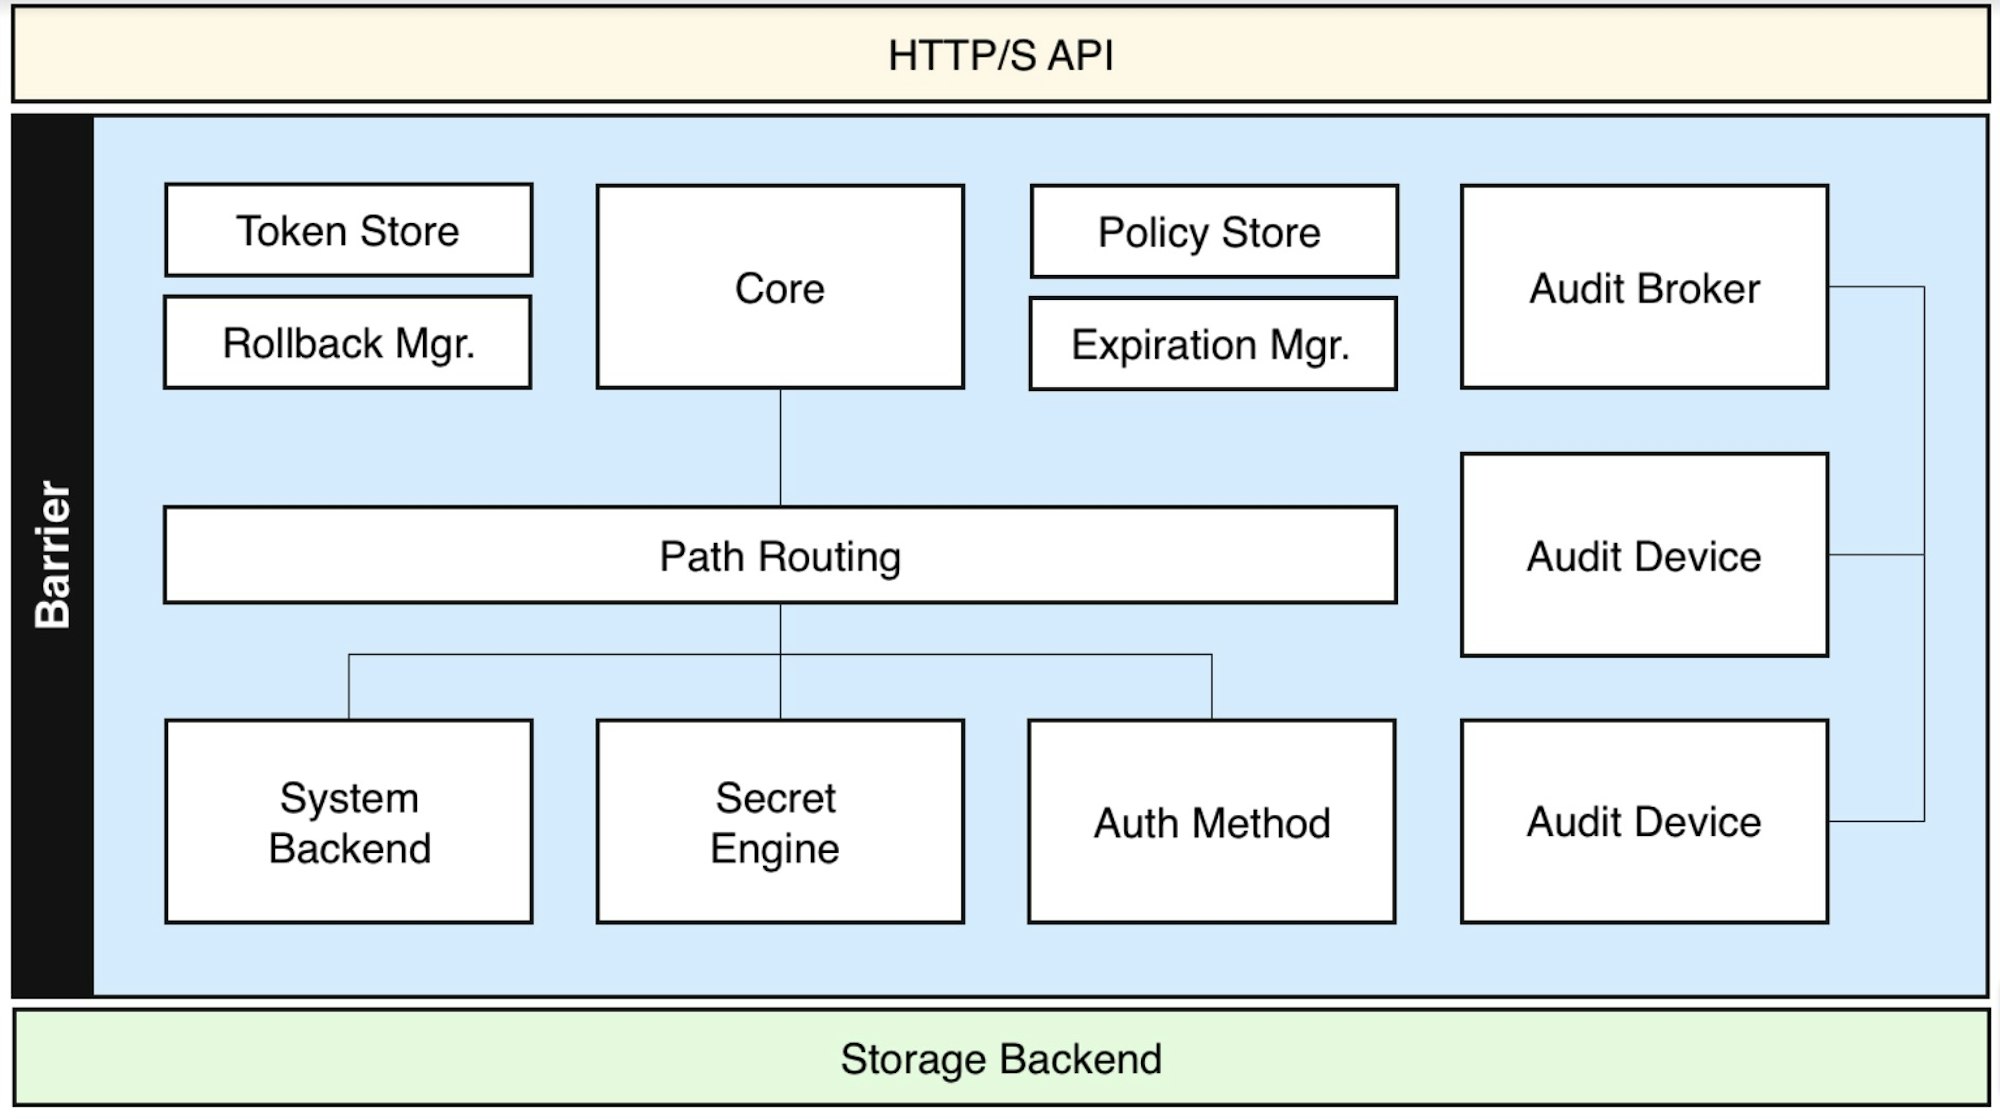Click the connector from Path Routing to System Backend
Viewport: 2000px width, 1119px height.
pyautogui.click(x=350, y=690)
